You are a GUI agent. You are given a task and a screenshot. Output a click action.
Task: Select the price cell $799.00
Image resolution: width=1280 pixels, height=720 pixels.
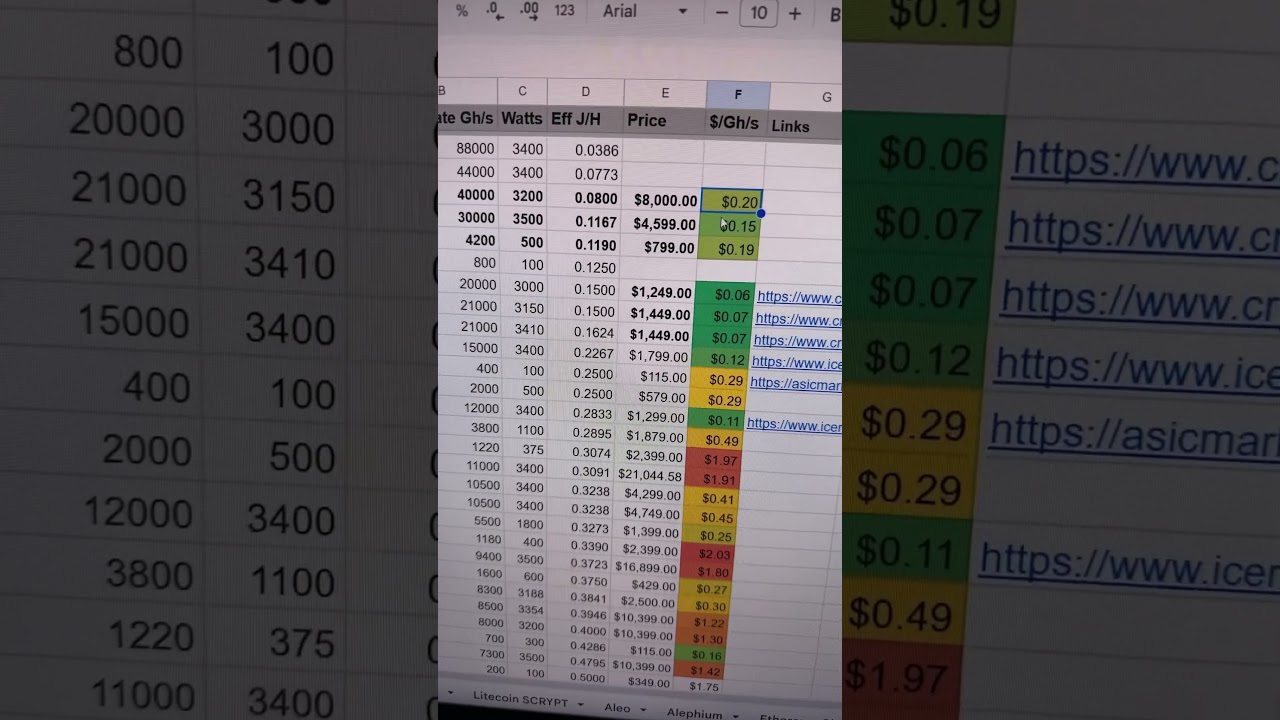[660, 247]
